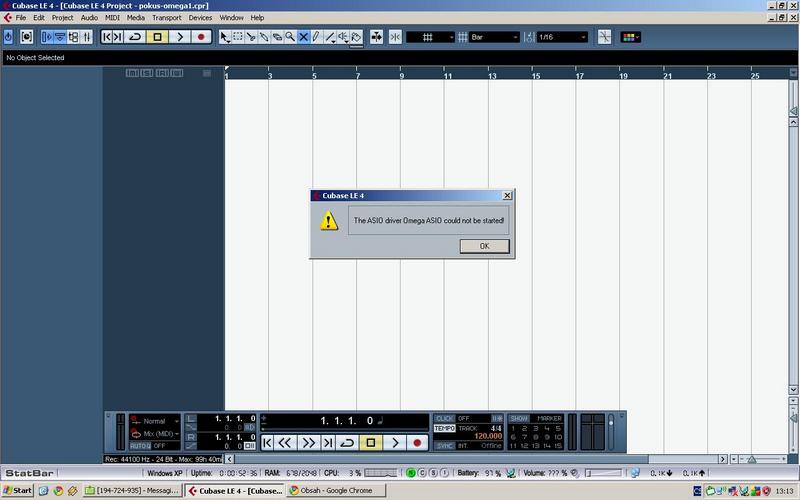Open the Transport menu

(166, 18)
